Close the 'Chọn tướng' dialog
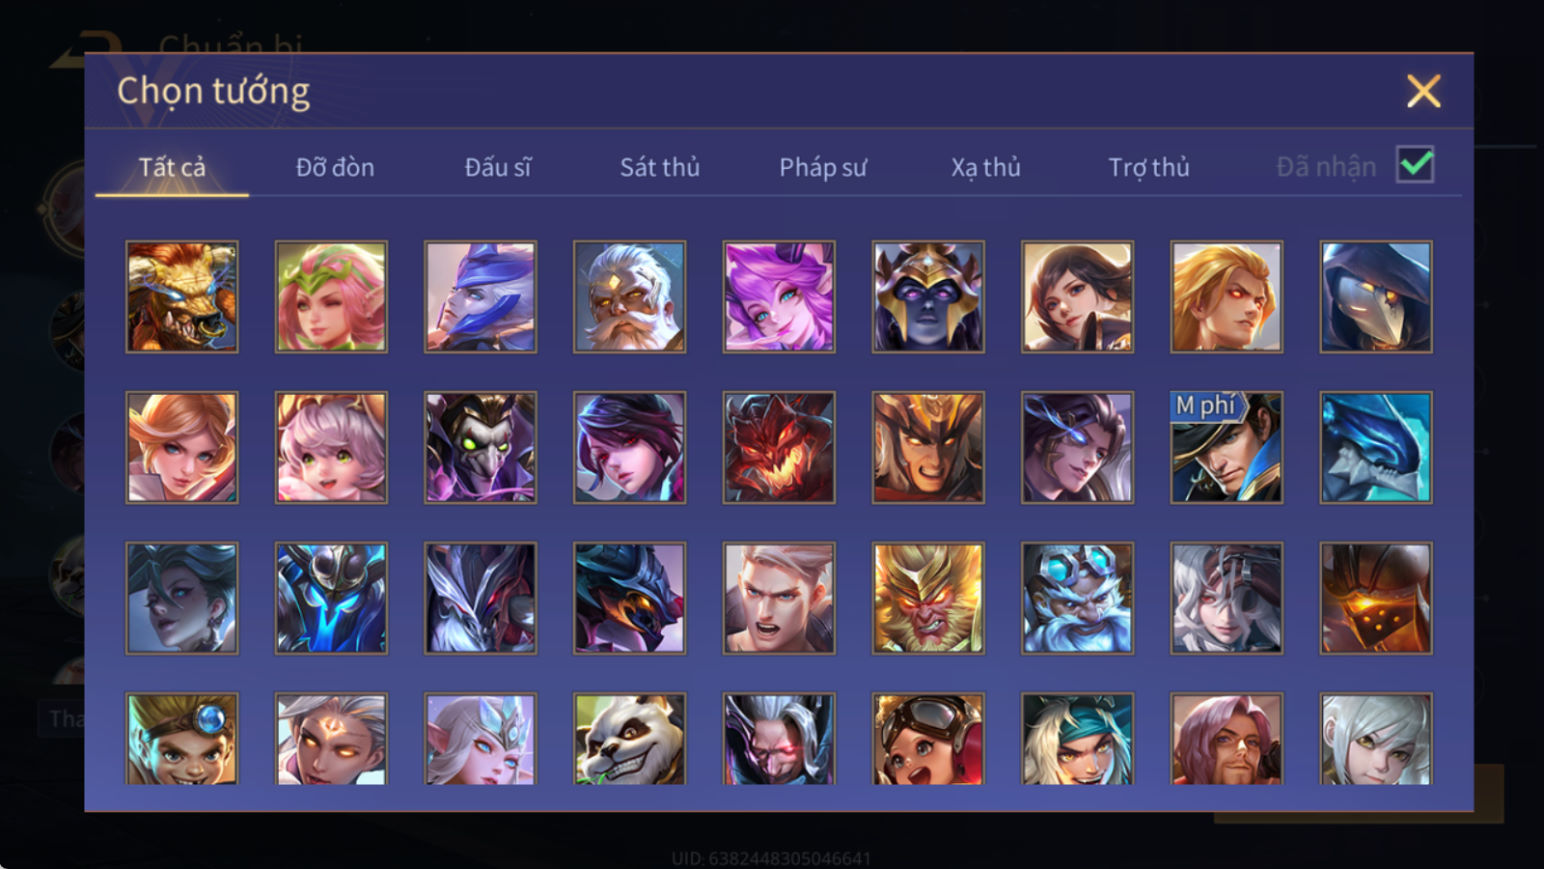 1424,91
